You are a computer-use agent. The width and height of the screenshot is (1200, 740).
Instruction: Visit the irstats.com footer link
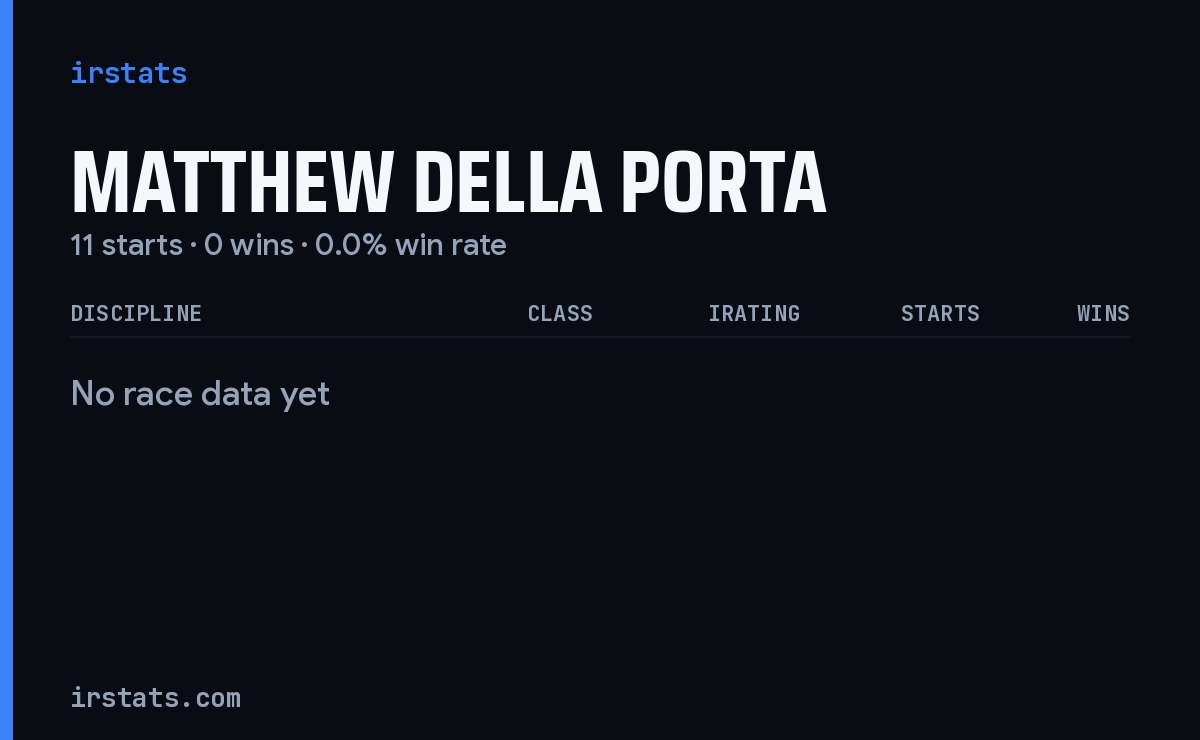tap(155, 697)
